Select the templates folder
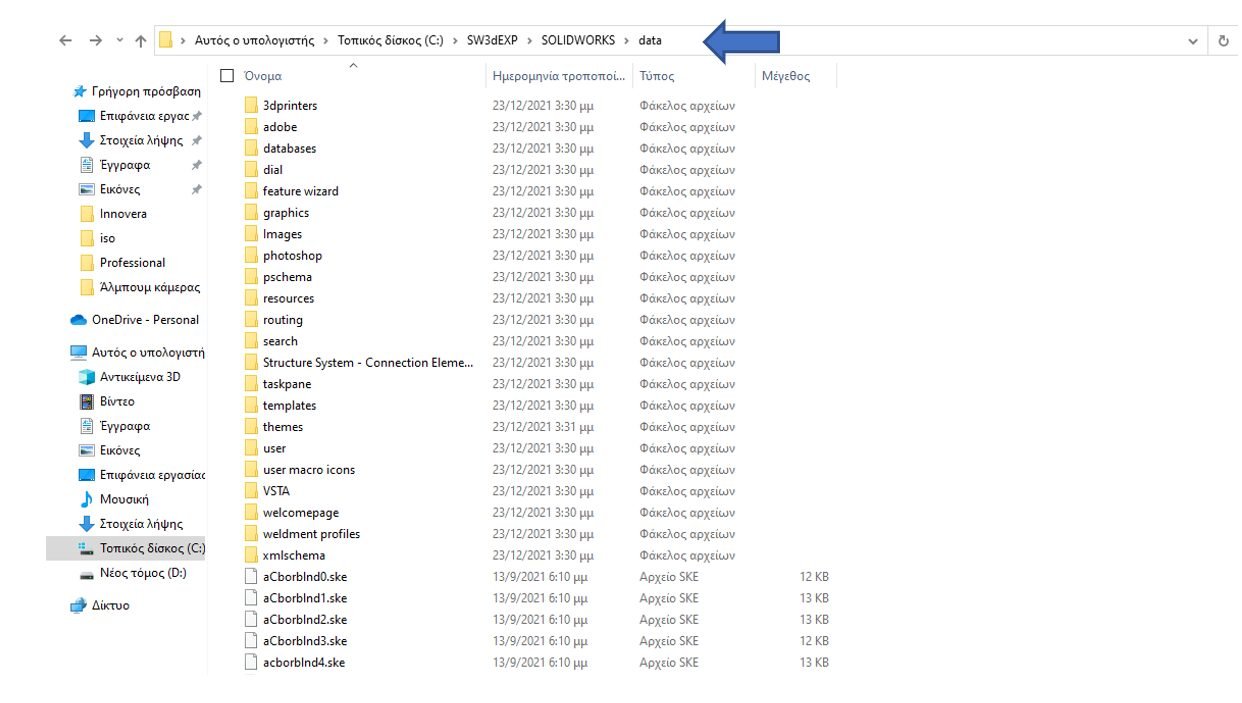This screenshot has height=703, width=1242. (x=289, y=405)
